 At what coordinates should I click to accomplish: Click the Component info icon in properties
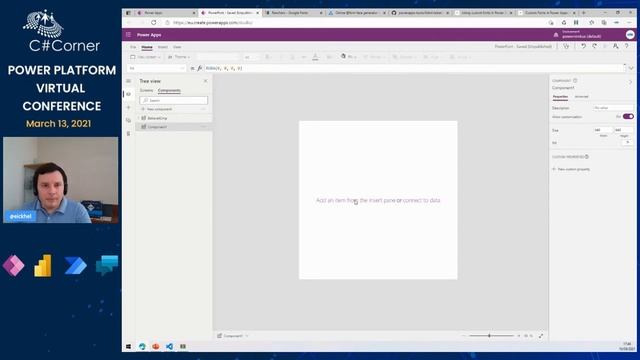(x=575, y=80)
